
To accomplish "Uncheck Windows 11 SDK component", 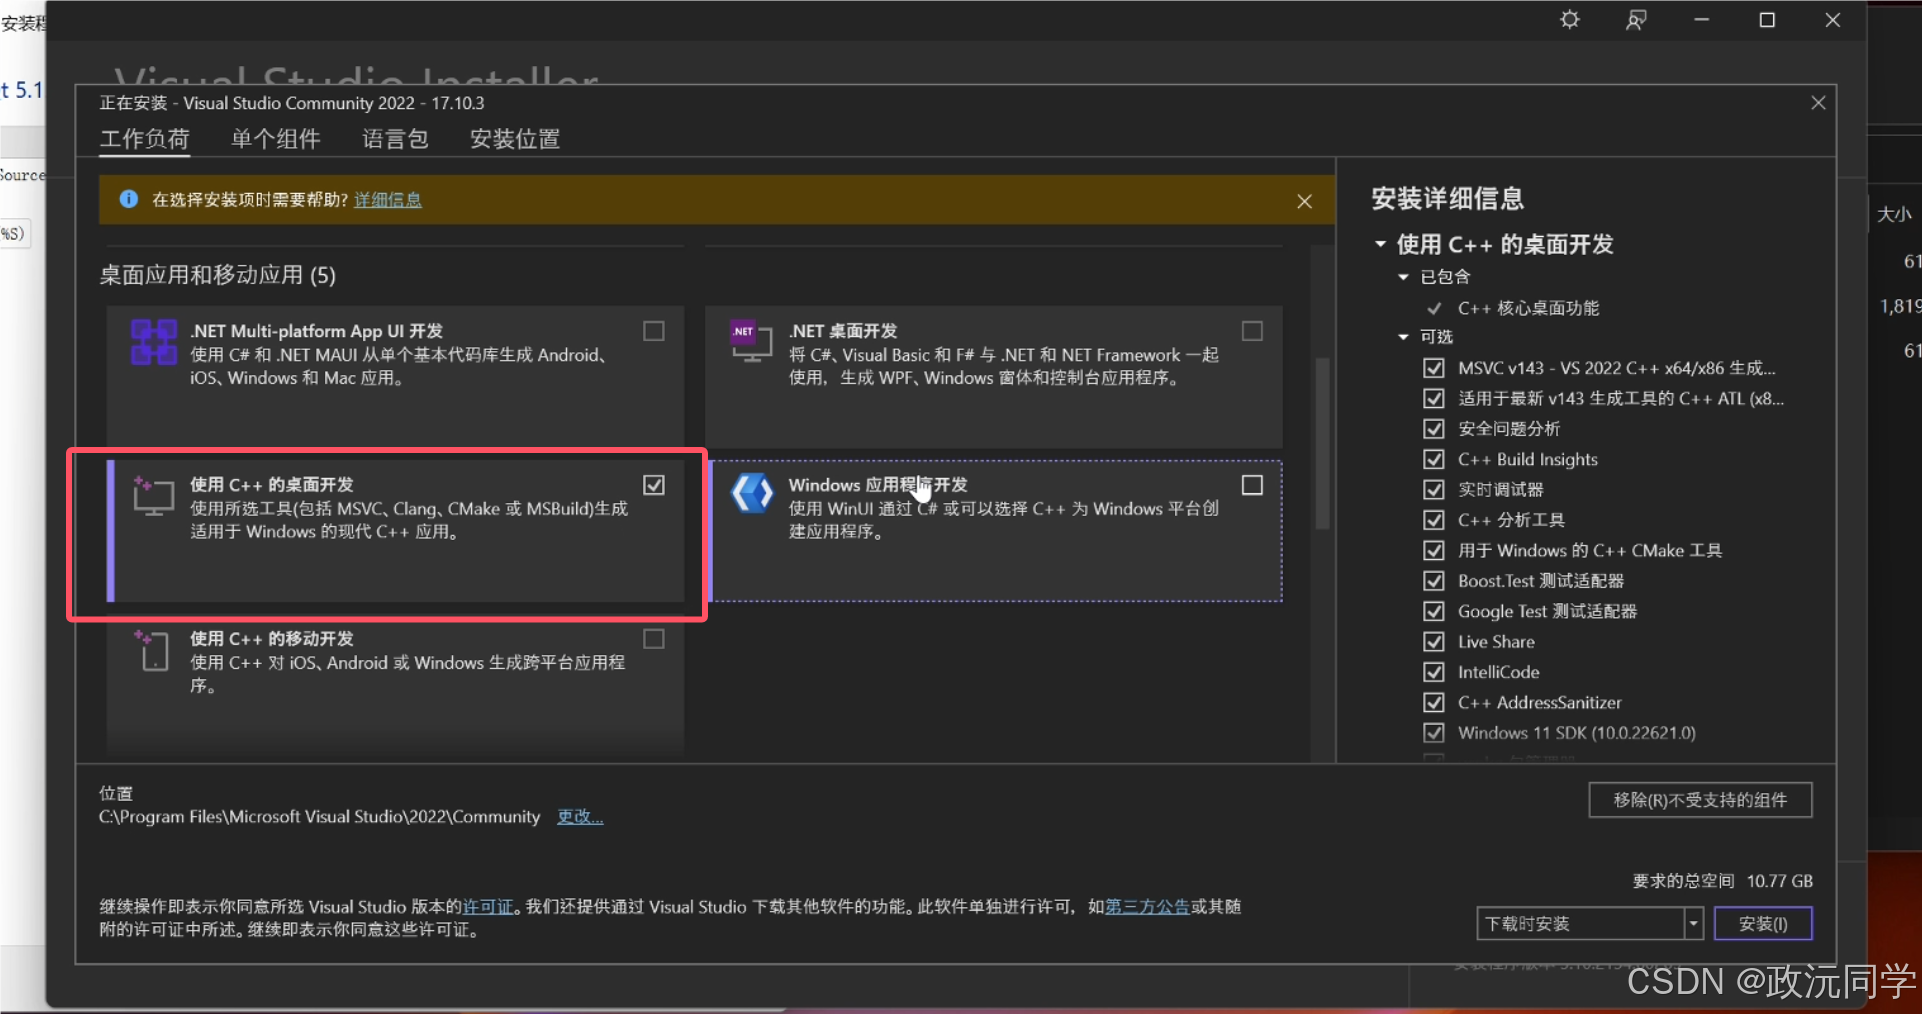I will click(x=1434, y=733).
